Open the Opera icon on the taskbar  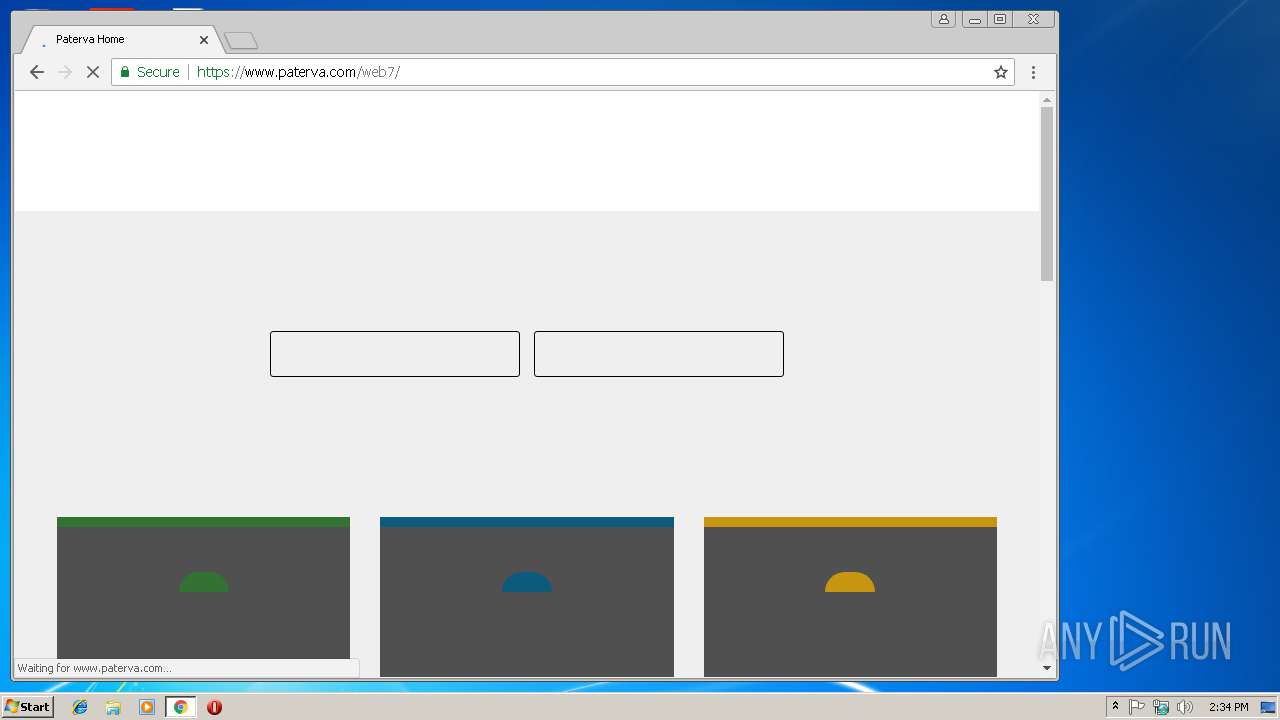click(x=214, y=707)
